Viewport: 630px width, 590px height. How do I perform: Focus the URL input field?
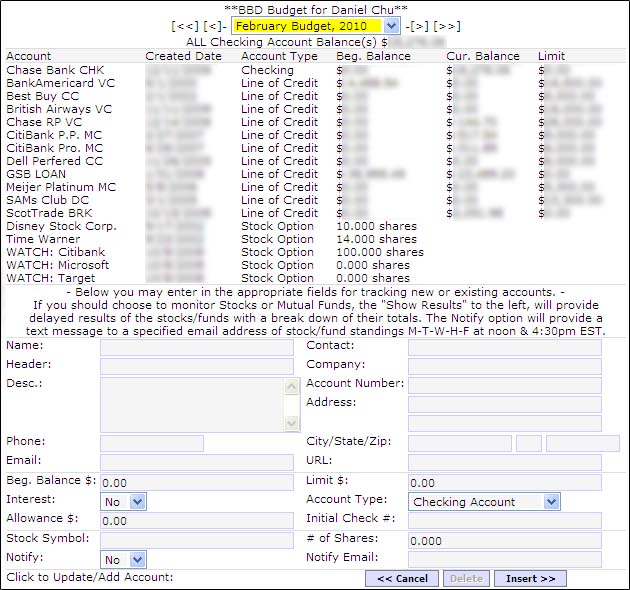(505, 463)
